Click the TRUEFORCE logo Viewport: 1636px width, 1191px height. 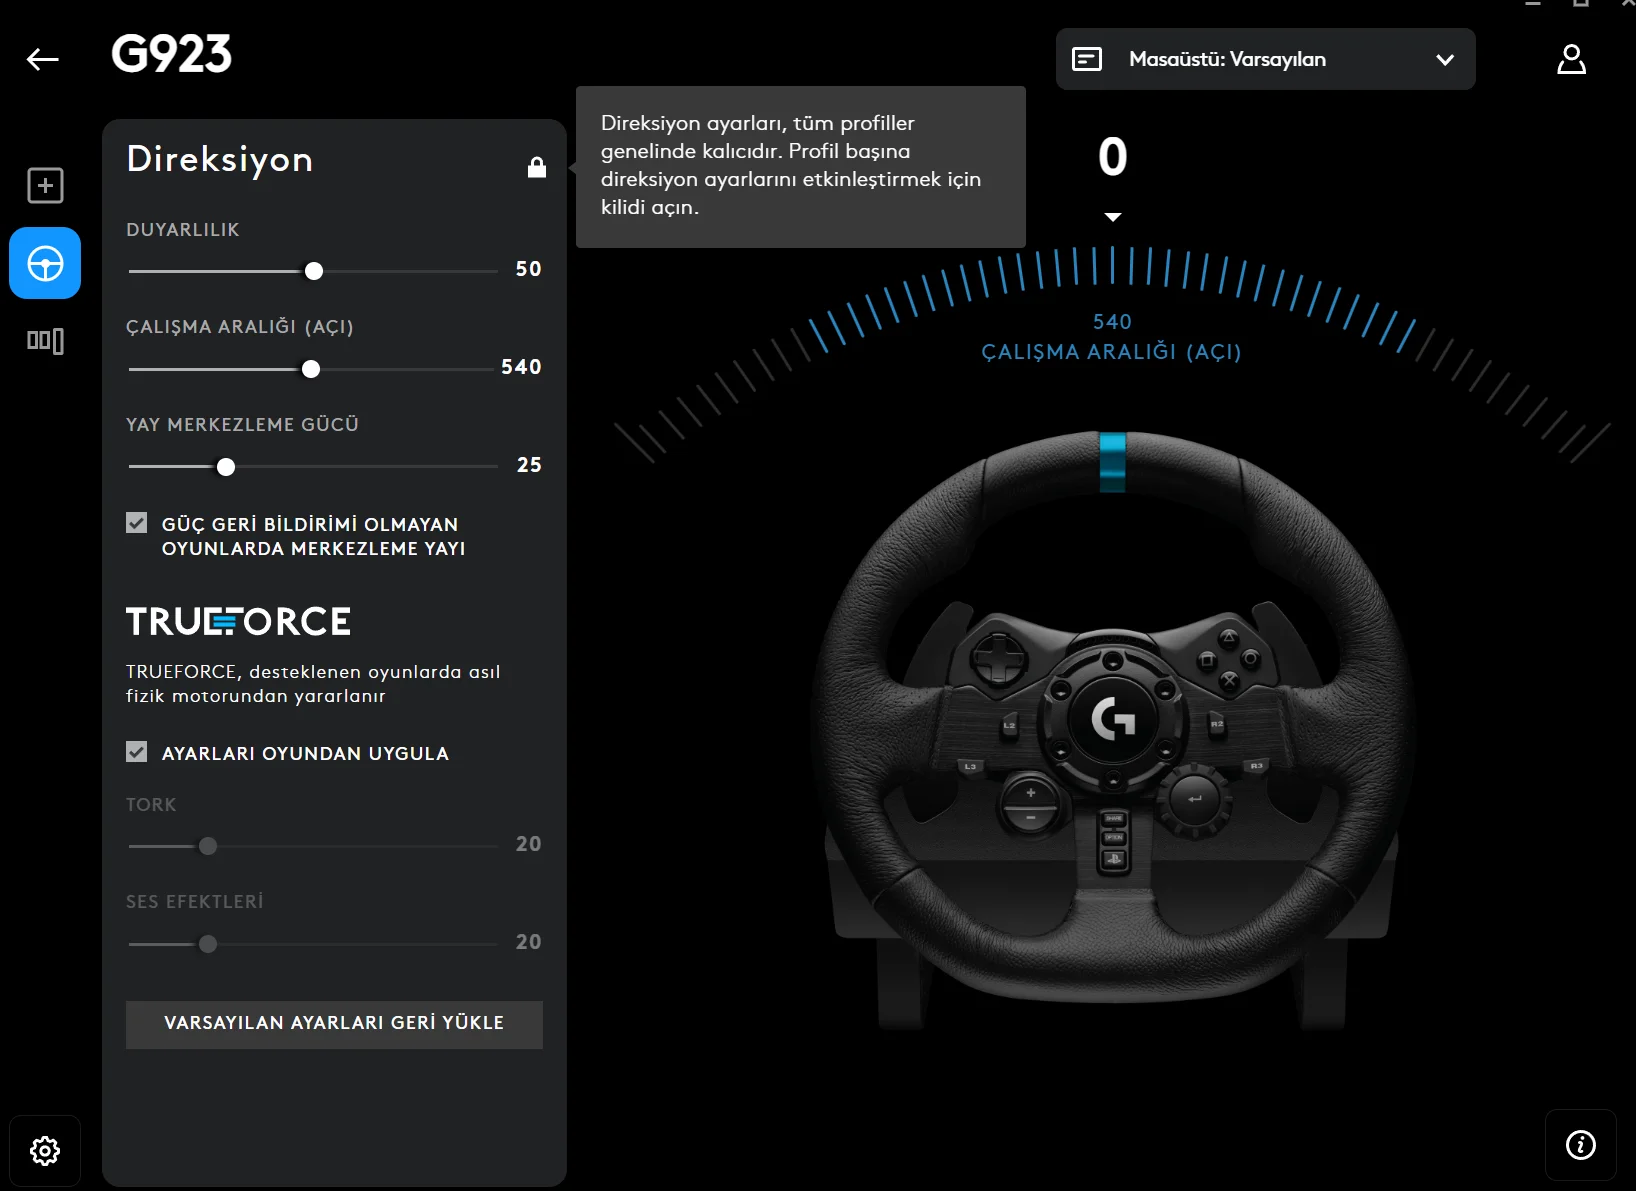(x=238, y=621)
